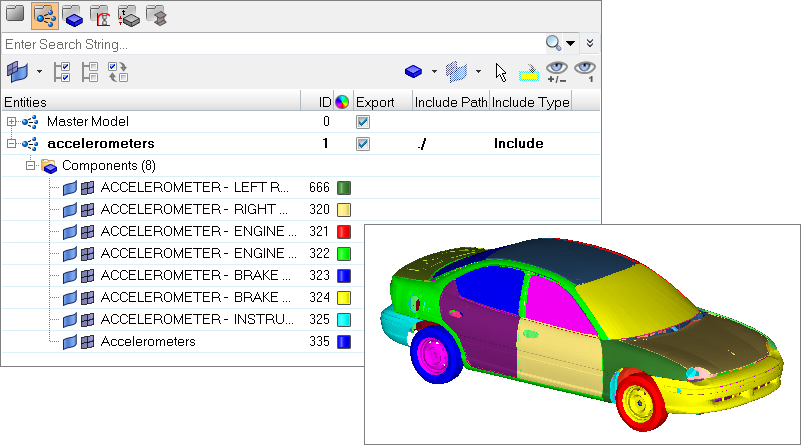This screenshot has height=445, width=801.
Task: Activate the arrow pointer selector tool
Action: tap(502, 72)
